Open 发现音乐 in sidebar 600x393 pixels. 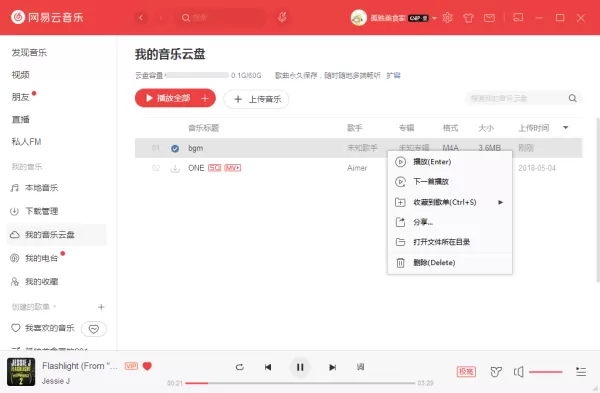(x=29, y=53)
